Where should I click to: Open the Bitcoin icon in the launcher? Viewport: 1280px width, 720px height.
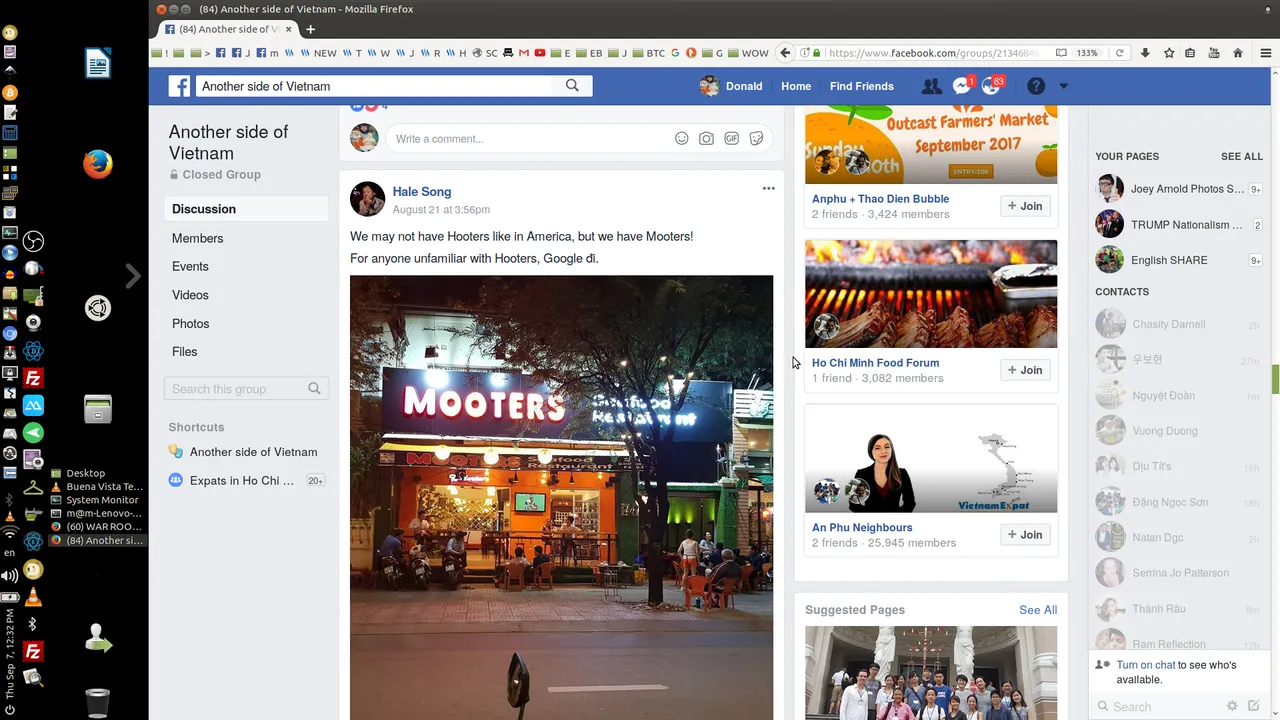coord(10,92)
